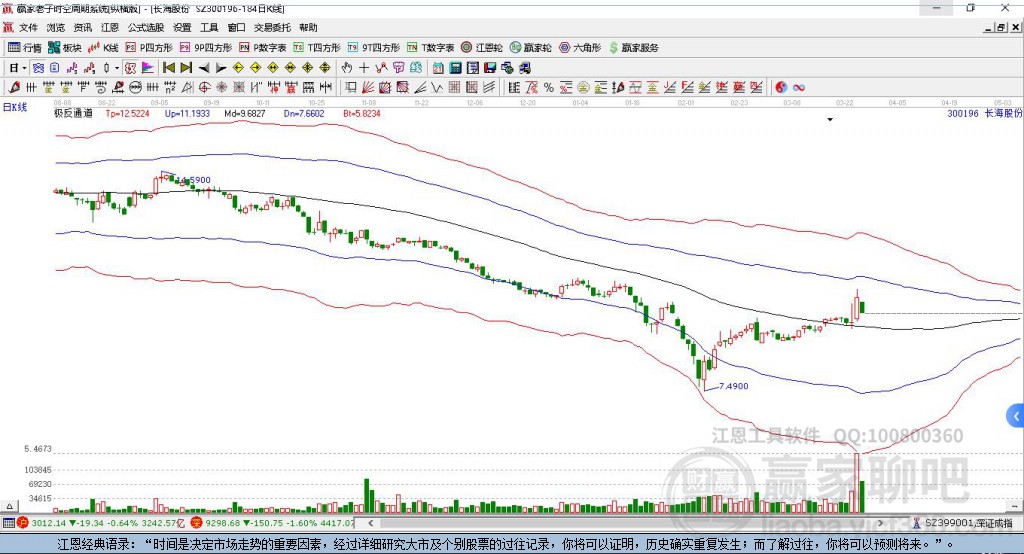Screen dimensions: 1024x554
Task: Click the red floppy save icon
Action: (x=490, y=68)
